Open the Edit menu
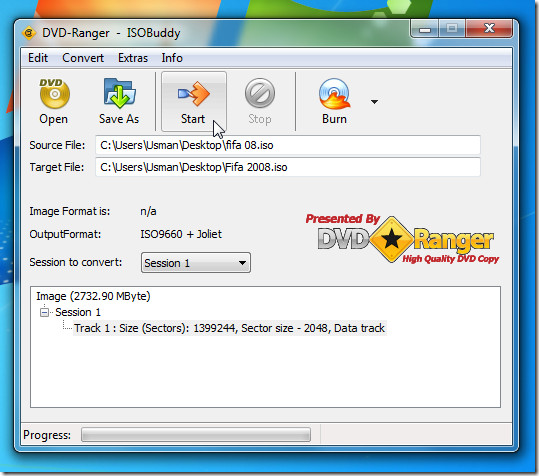 coord(38,58)
